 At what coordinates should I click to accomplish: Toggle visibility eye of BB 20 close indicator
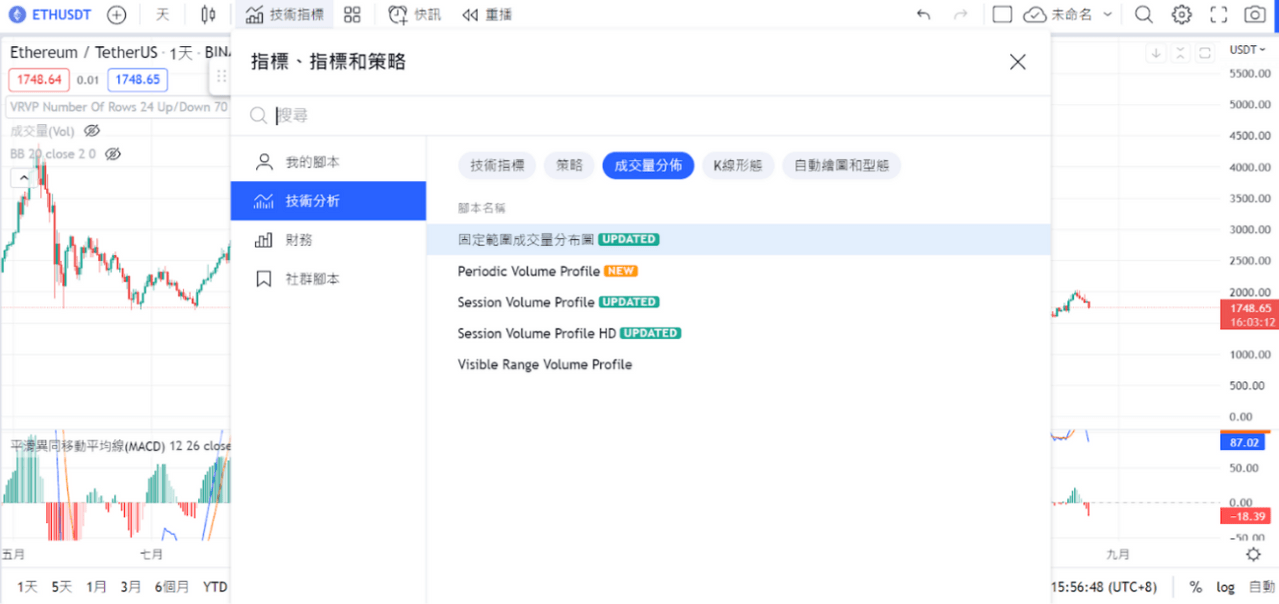(113, 154)
